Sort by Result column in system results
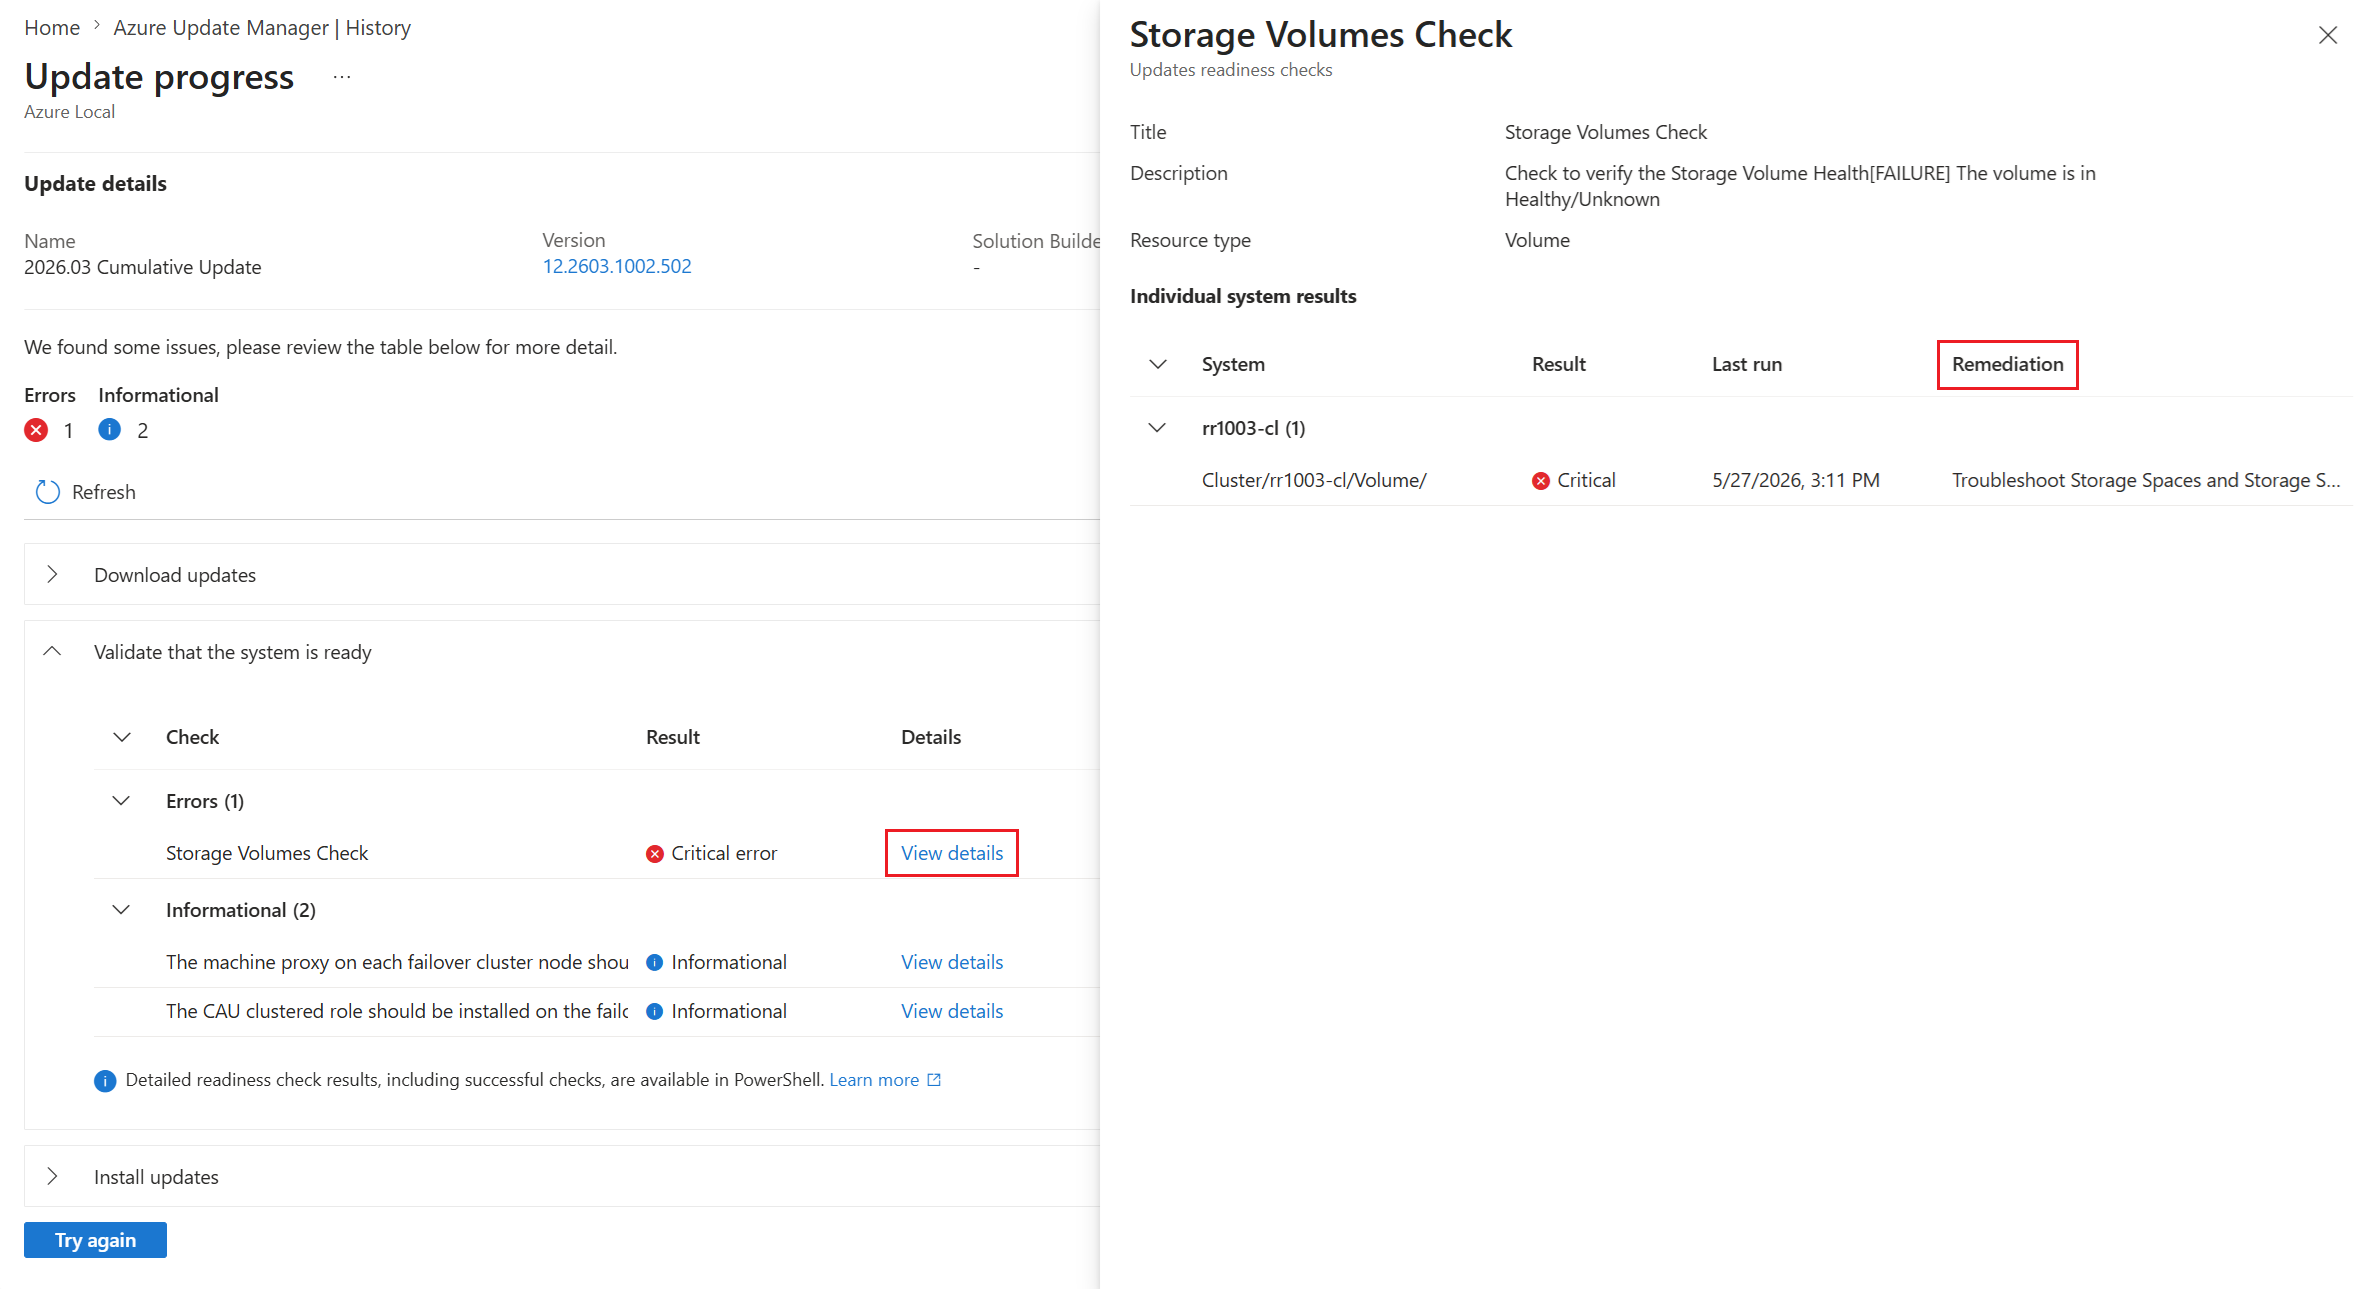Image resolution: width=2367 pixels, height=1289 pixels. [x=1559, y=364]
